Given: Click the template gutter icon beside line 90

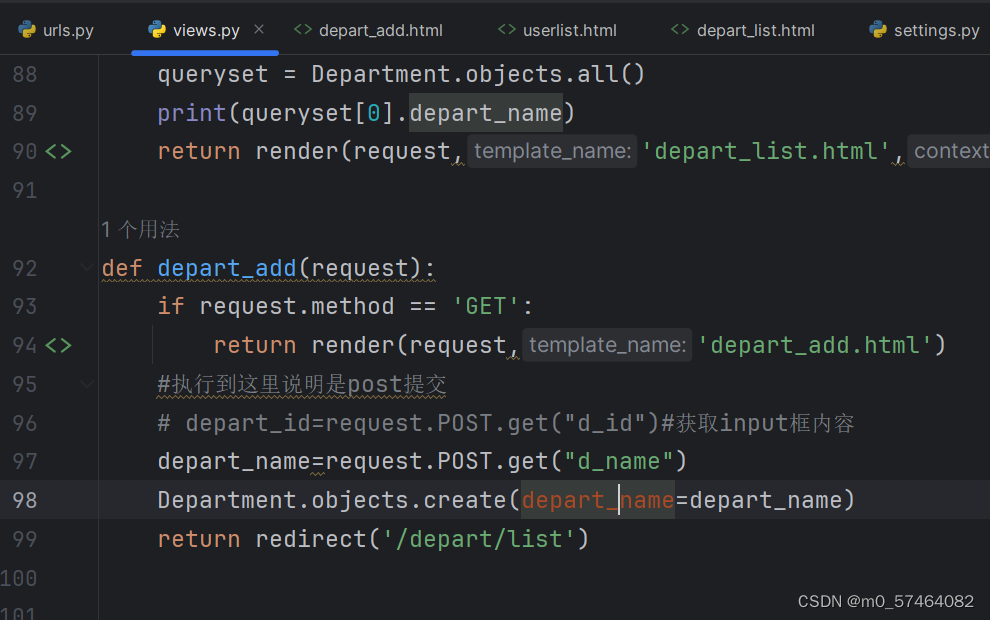Looking at the screenshot, I should point(57,151).
